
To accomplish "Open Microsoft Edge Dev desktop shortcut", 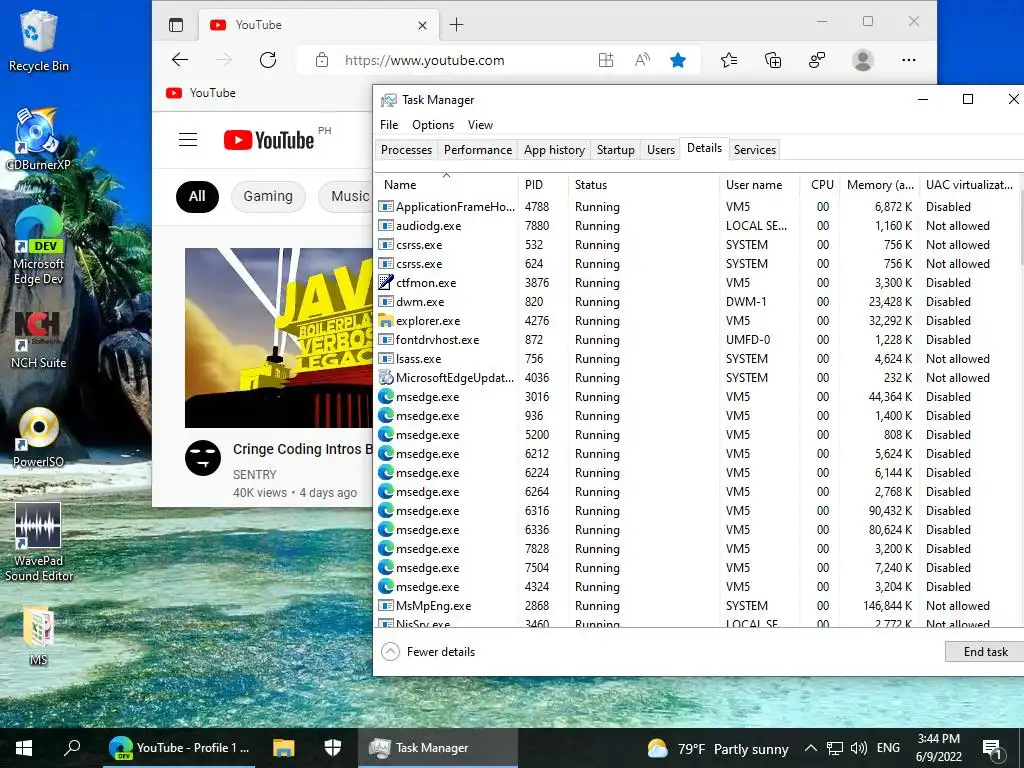I will click(x=39, y=246).
